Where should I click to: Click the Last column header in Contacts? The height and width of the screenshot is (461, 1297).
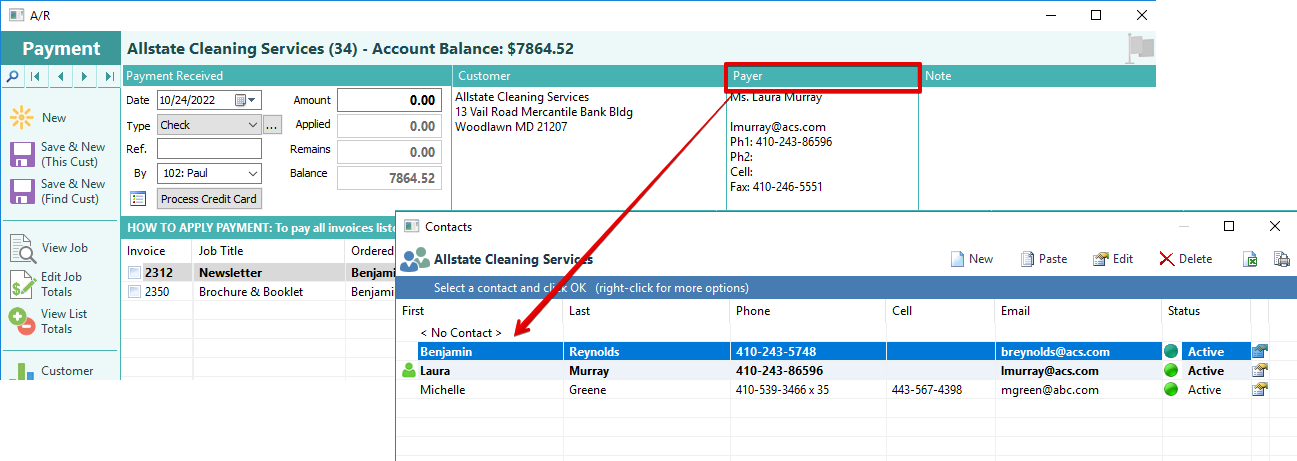click(647, 311)
